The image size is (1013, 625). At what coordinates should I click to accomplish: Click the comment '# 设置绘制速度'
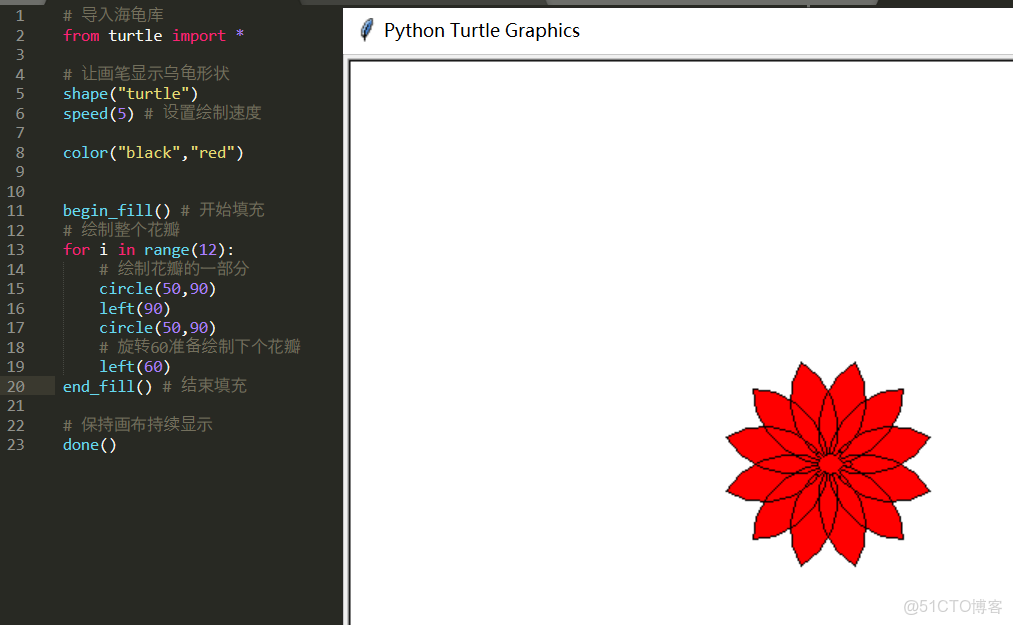pyautogui.click(x=202, y=113)
